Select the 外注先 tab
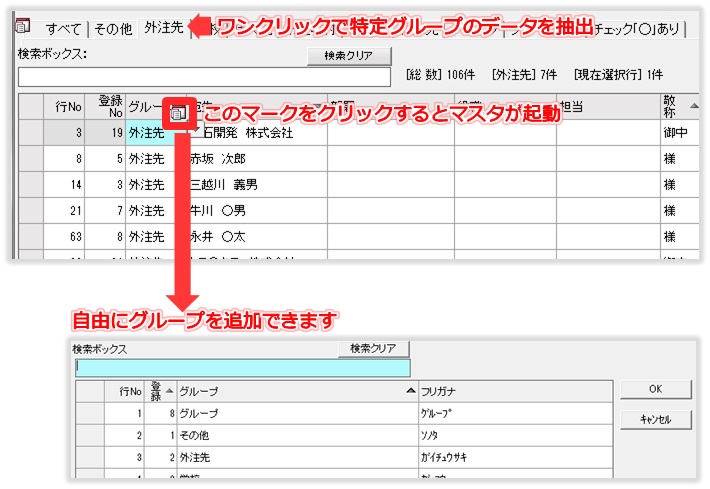 [163, 29]
